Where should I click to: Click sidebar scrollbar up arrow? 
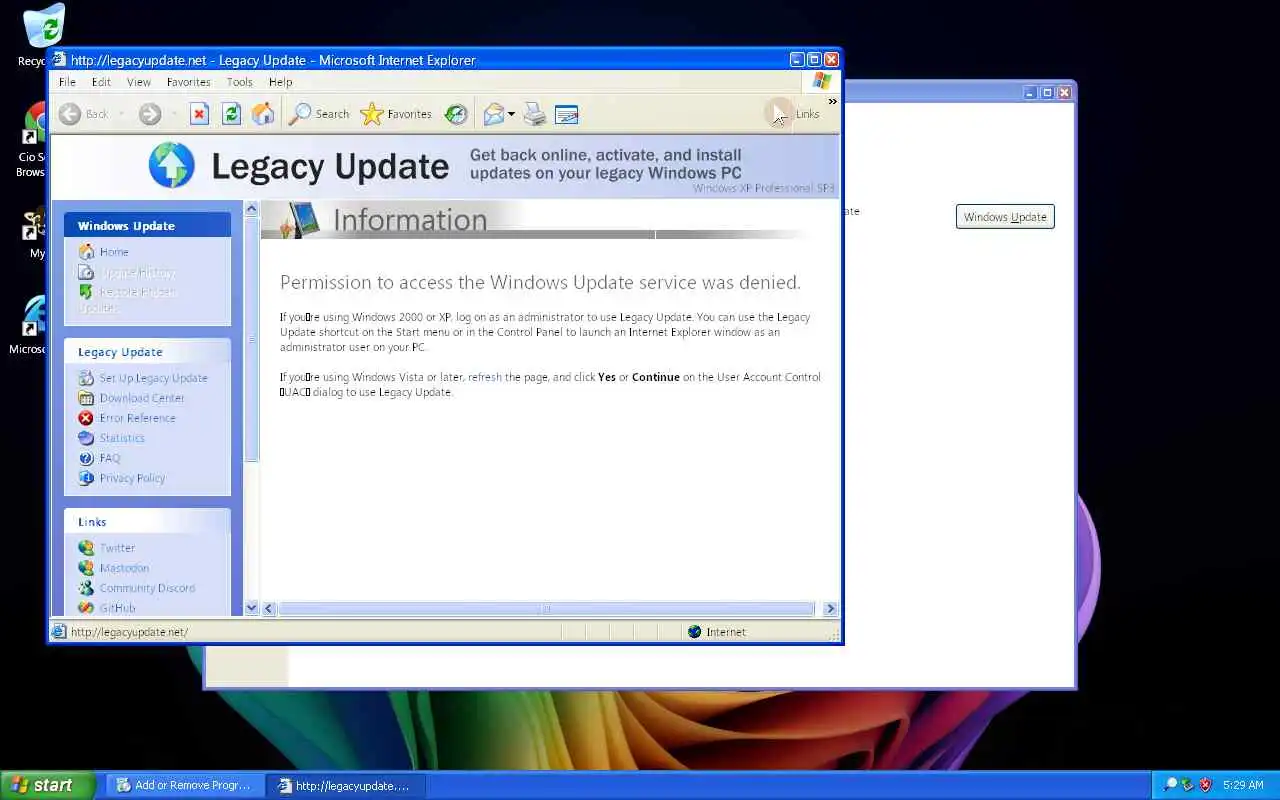click(x=251, y=208)
